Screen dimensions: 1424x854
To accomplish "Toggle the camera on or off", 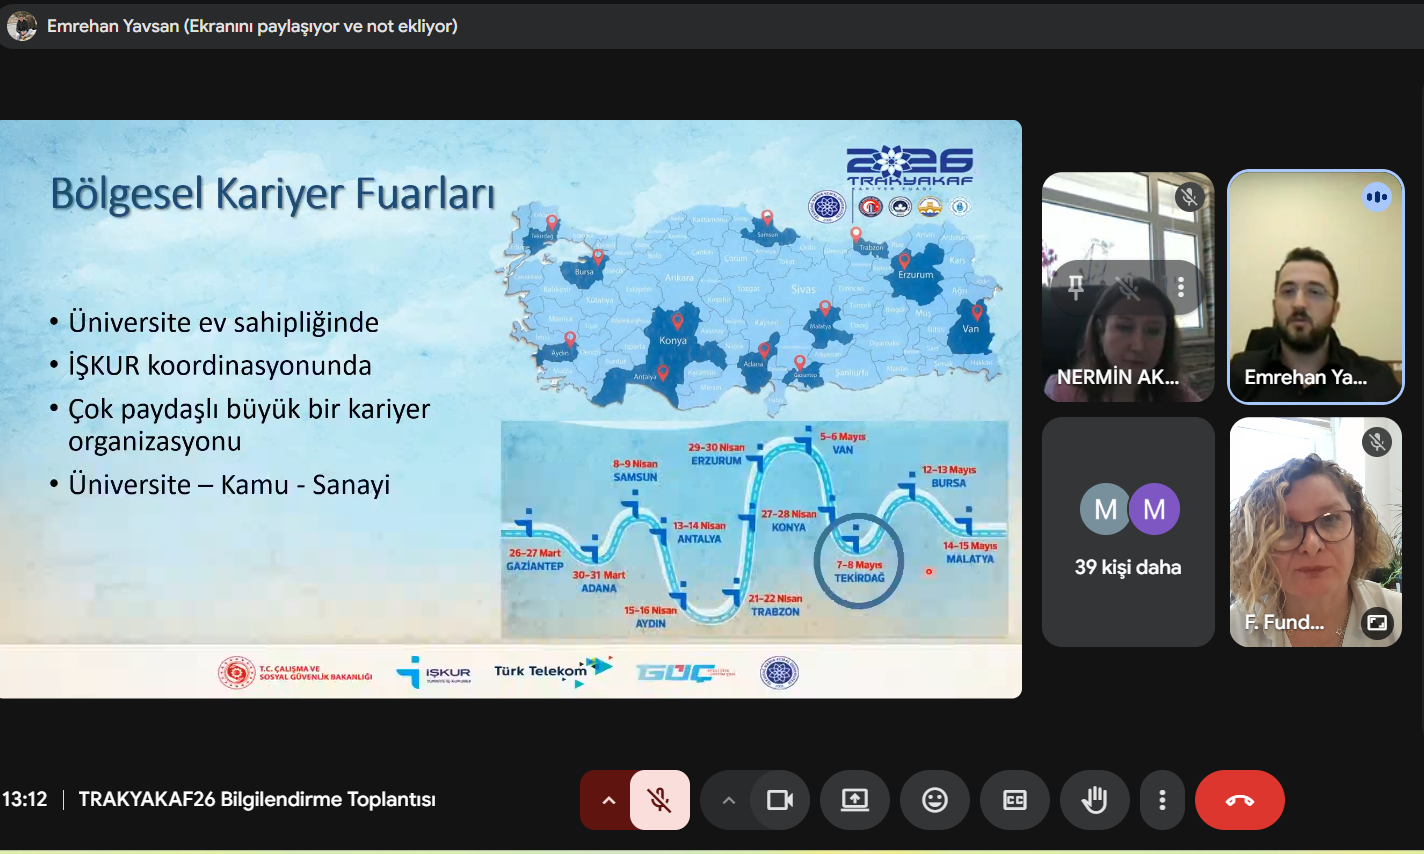I will tap(779, 800).
